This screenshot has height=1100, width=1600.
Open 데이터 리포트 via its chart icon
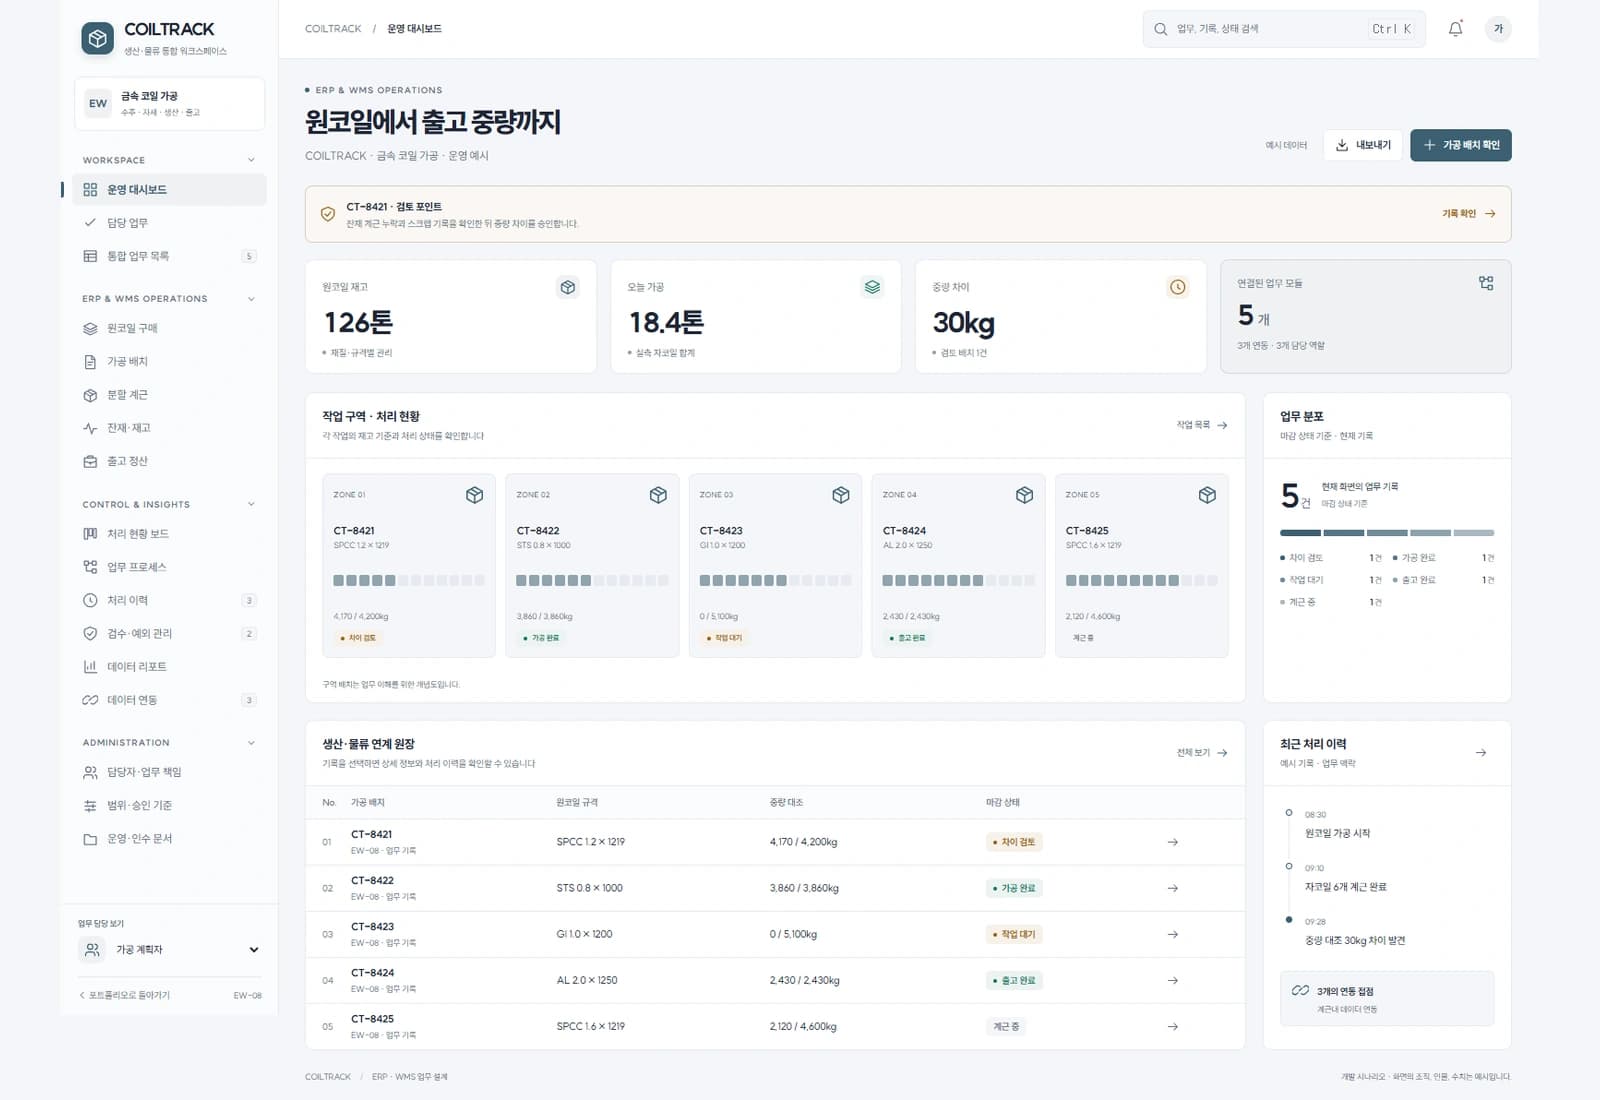pyautogui.click(x=90, y=667)
